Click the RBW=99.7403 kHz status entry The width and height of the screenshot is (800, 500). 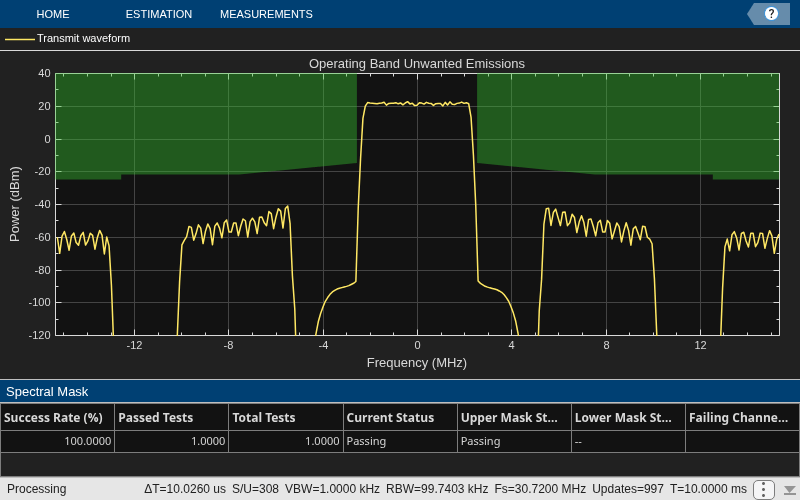click(437, 489)
